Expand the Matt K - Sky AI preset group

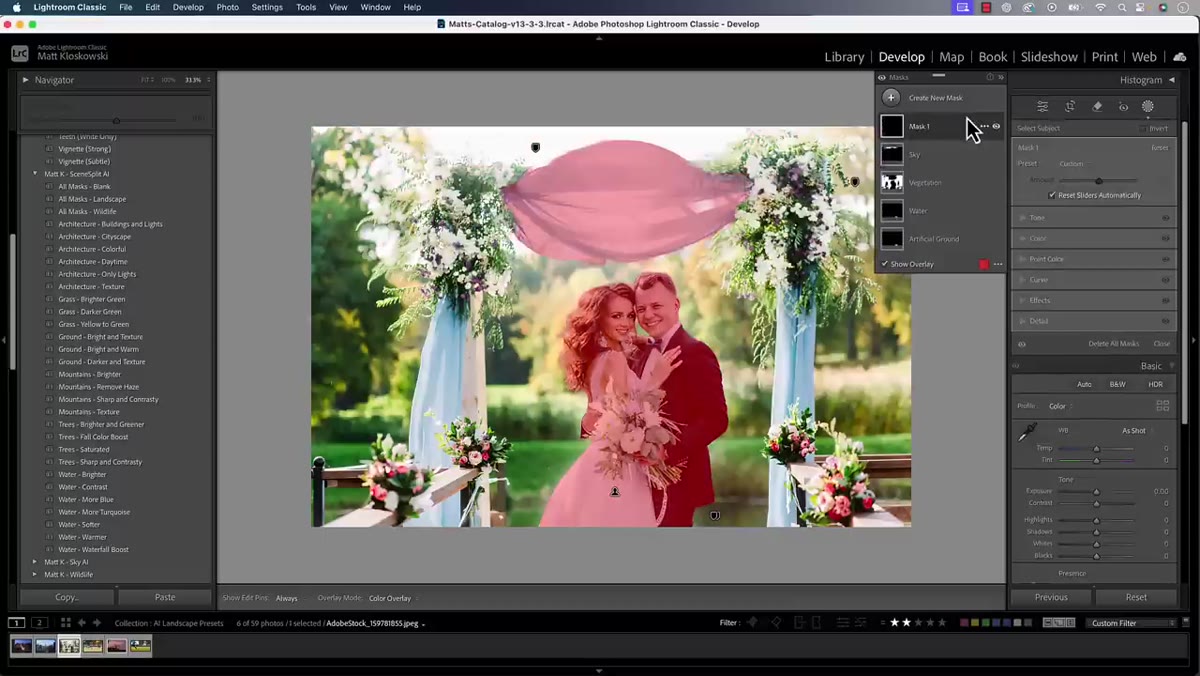click(x=35, y=562)
